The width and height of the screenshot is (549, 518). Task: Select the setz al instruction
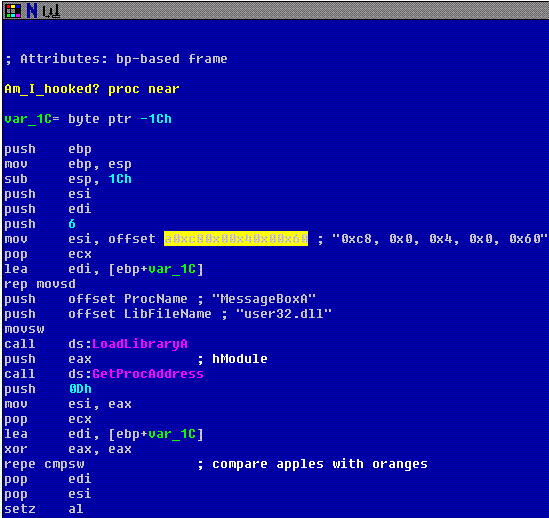44,509
